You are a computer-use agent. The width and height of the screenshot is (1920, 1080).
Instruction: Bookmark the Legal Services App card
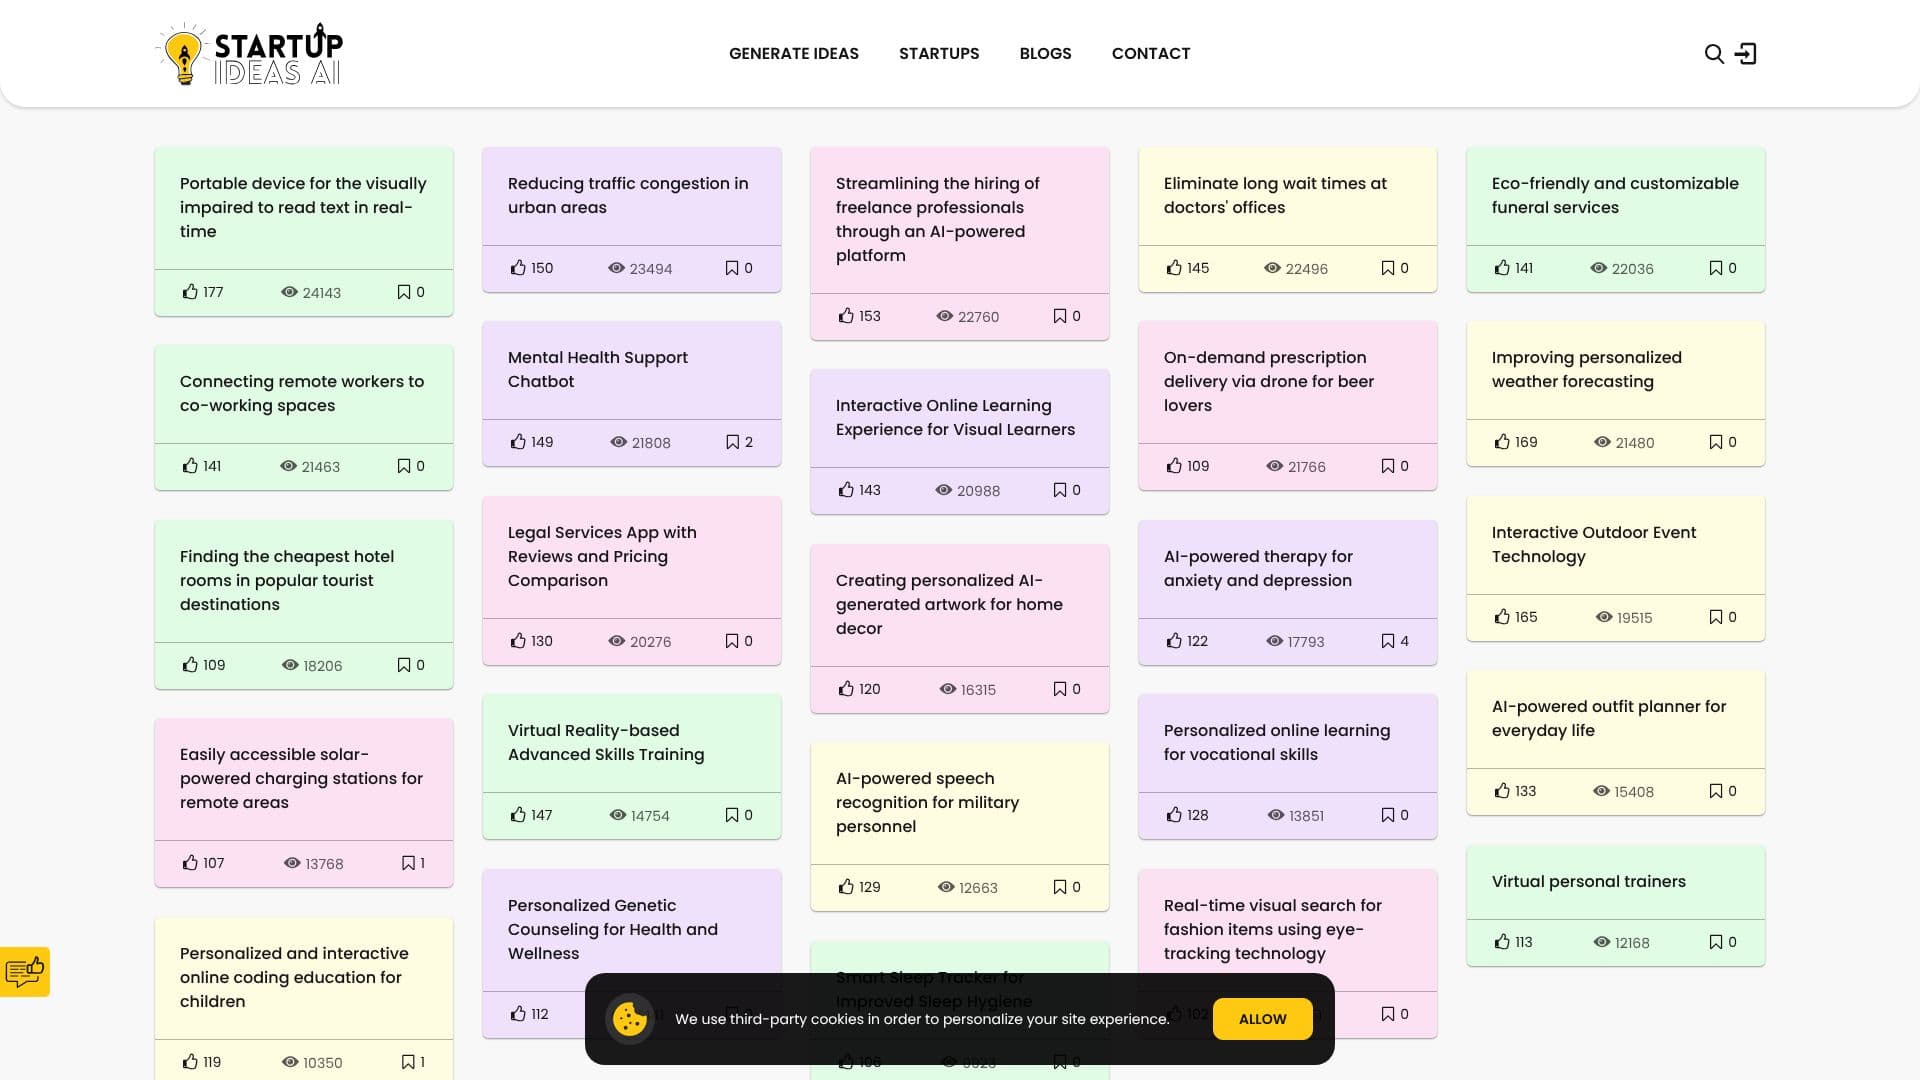point(732,641)
